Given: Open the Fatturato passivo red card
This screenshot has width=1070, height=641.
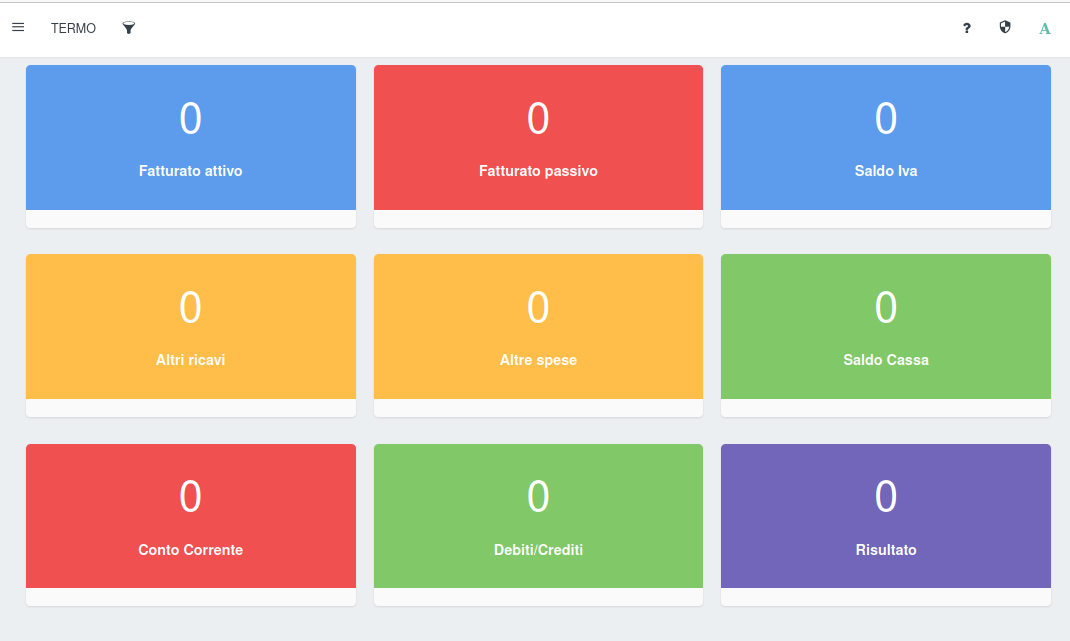Looking at the screenshot, I should point(538,138).
